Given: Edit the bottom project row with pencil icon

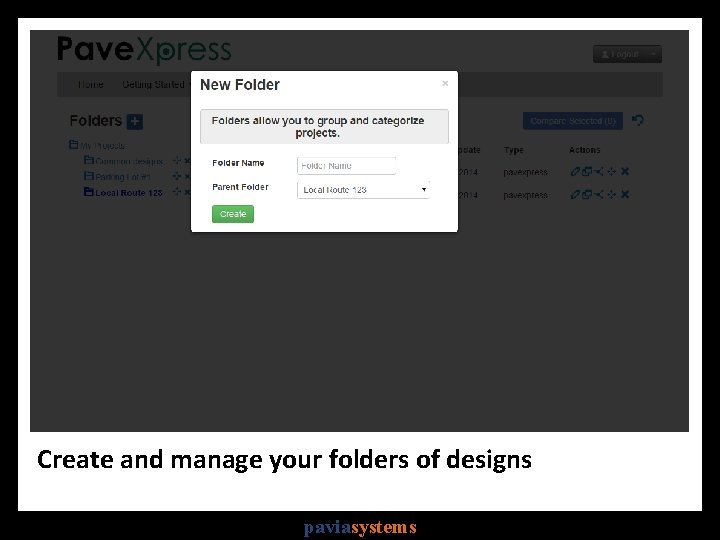Looking at the screenshot, I should (x=575, y=194).
